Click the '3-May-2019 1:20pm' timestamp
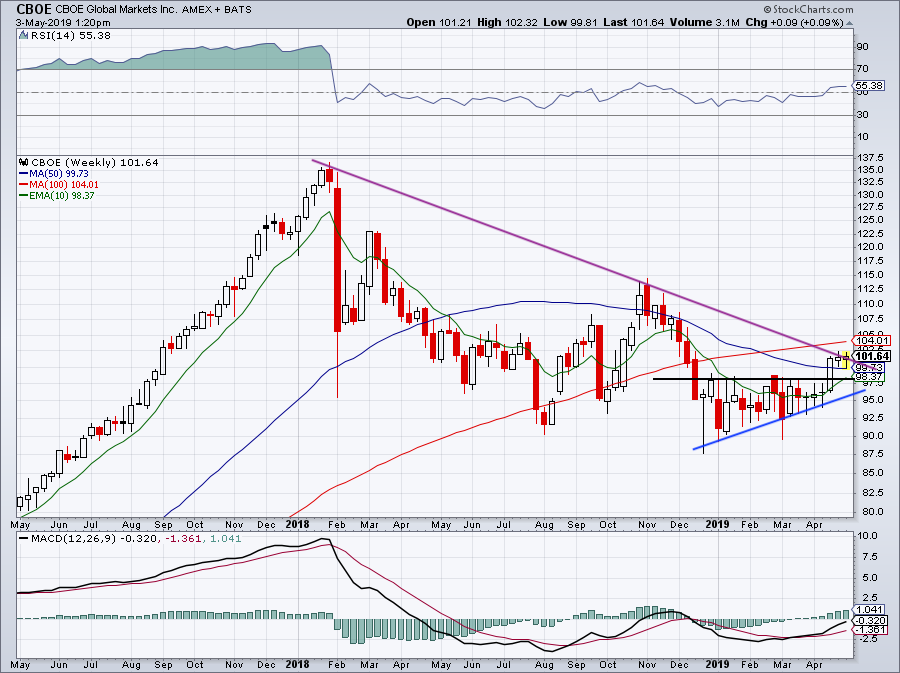This screenshot has height=673, width=900. pyautogui.click(x=63, y=23)
